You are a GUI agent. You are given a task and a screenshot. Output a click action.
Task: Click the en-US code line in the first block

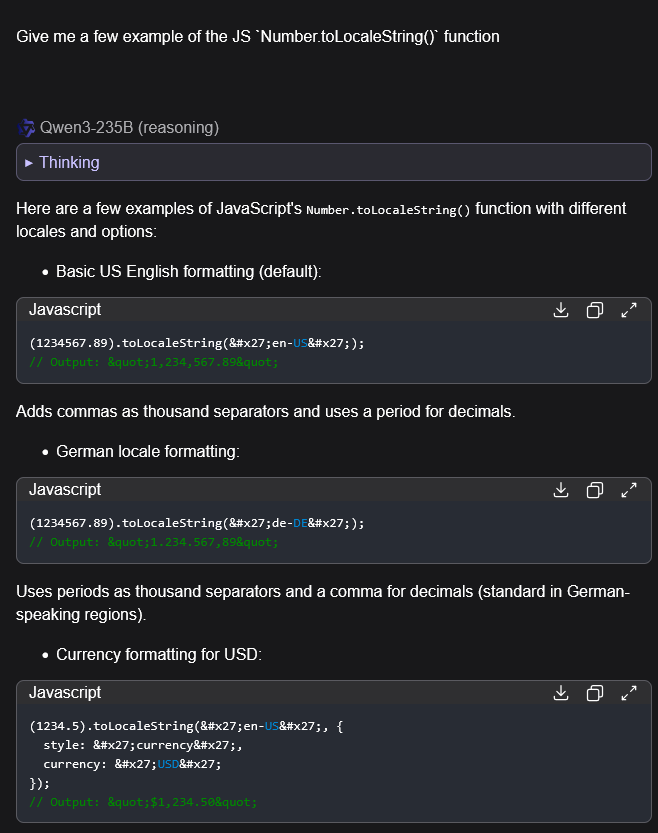197,343
